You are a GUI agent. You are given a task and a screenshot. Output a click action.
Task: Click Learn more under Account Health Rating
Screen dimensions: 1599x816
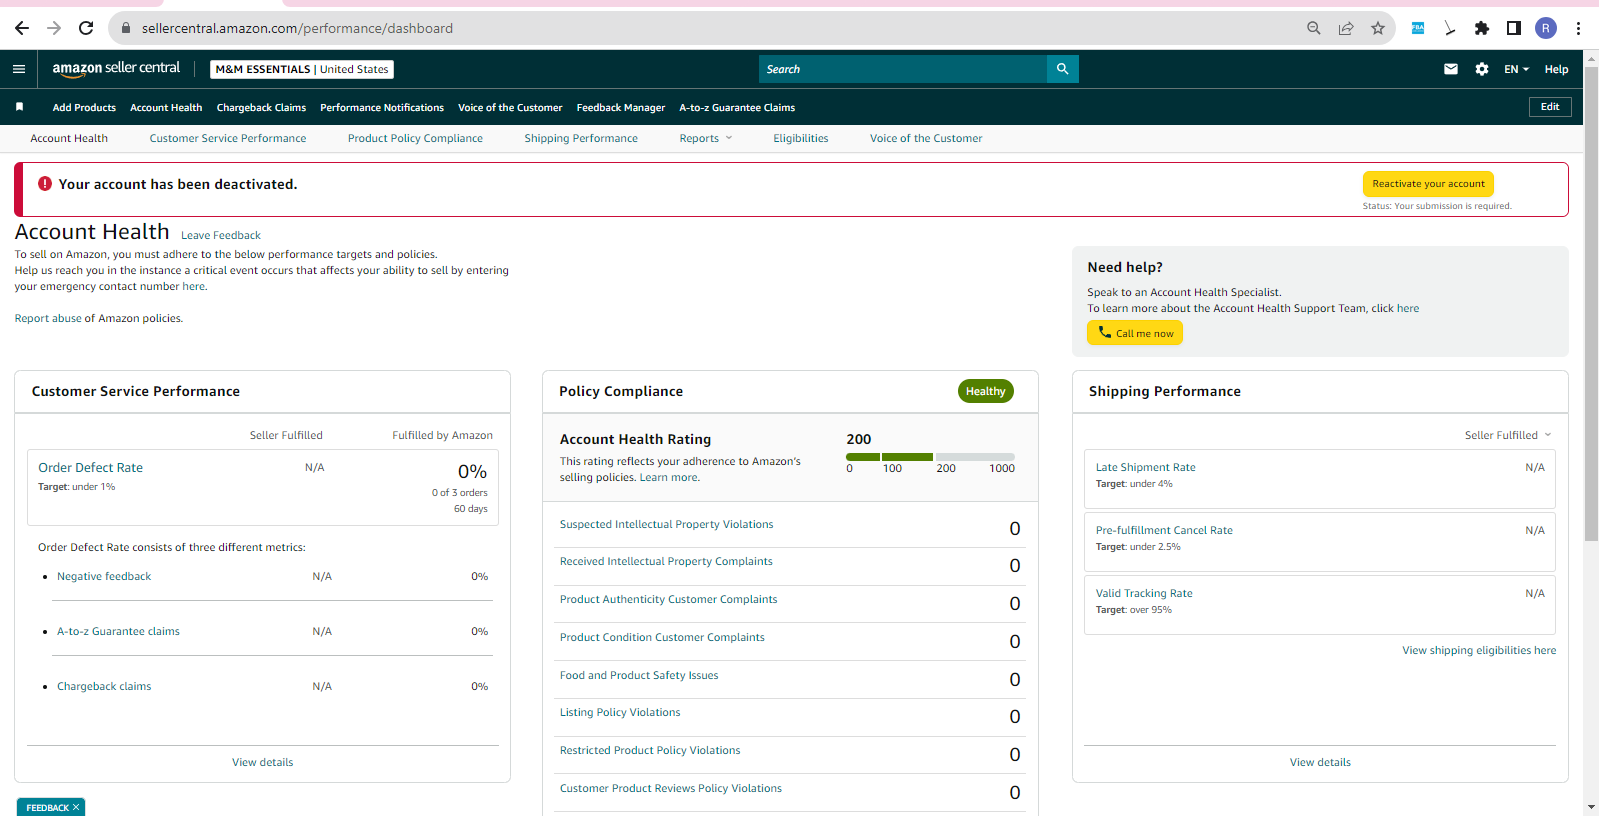(x=670, y=478)
